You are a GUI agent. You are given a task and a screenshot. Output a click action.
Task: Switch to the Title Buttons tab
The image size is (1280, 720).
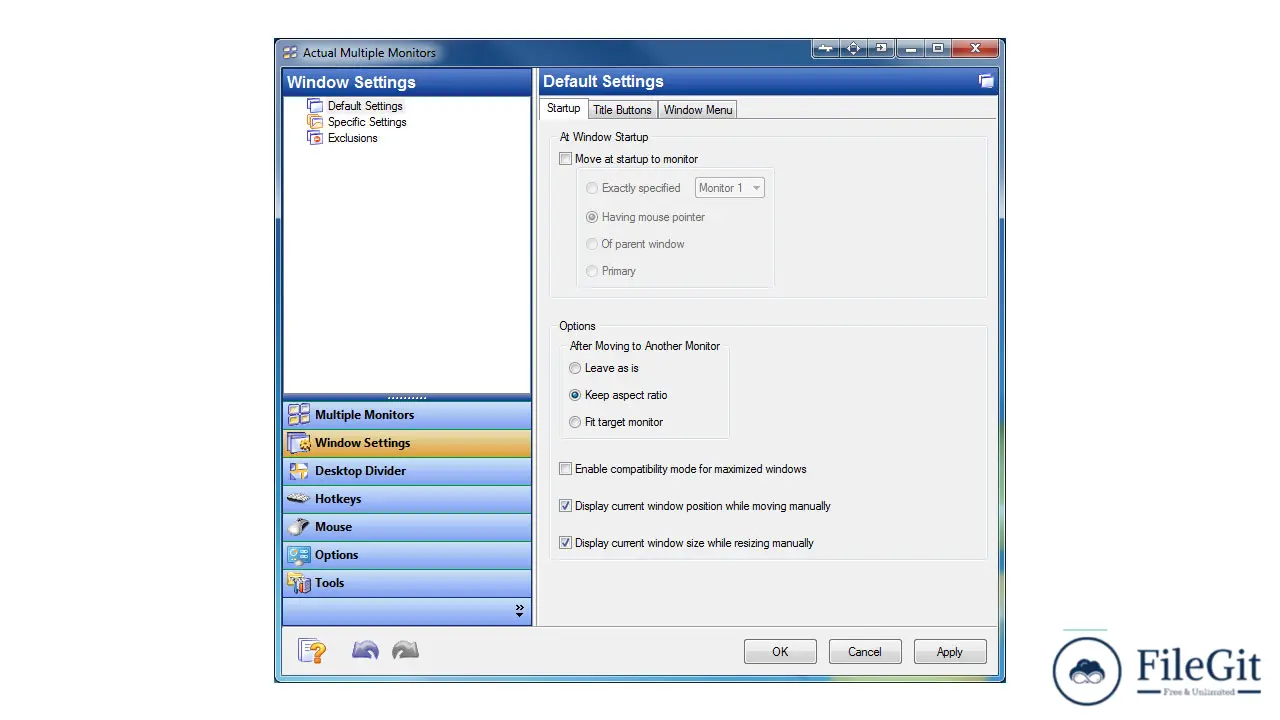622,110
